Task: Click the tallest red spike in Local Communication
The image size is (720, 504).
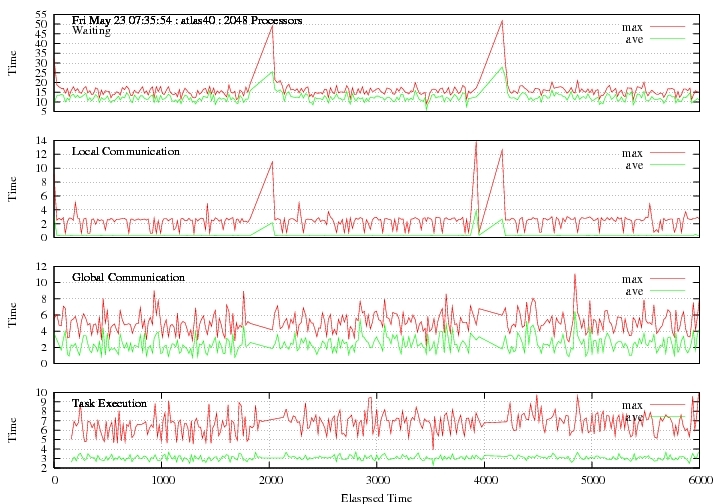Action: pos(475,143)
